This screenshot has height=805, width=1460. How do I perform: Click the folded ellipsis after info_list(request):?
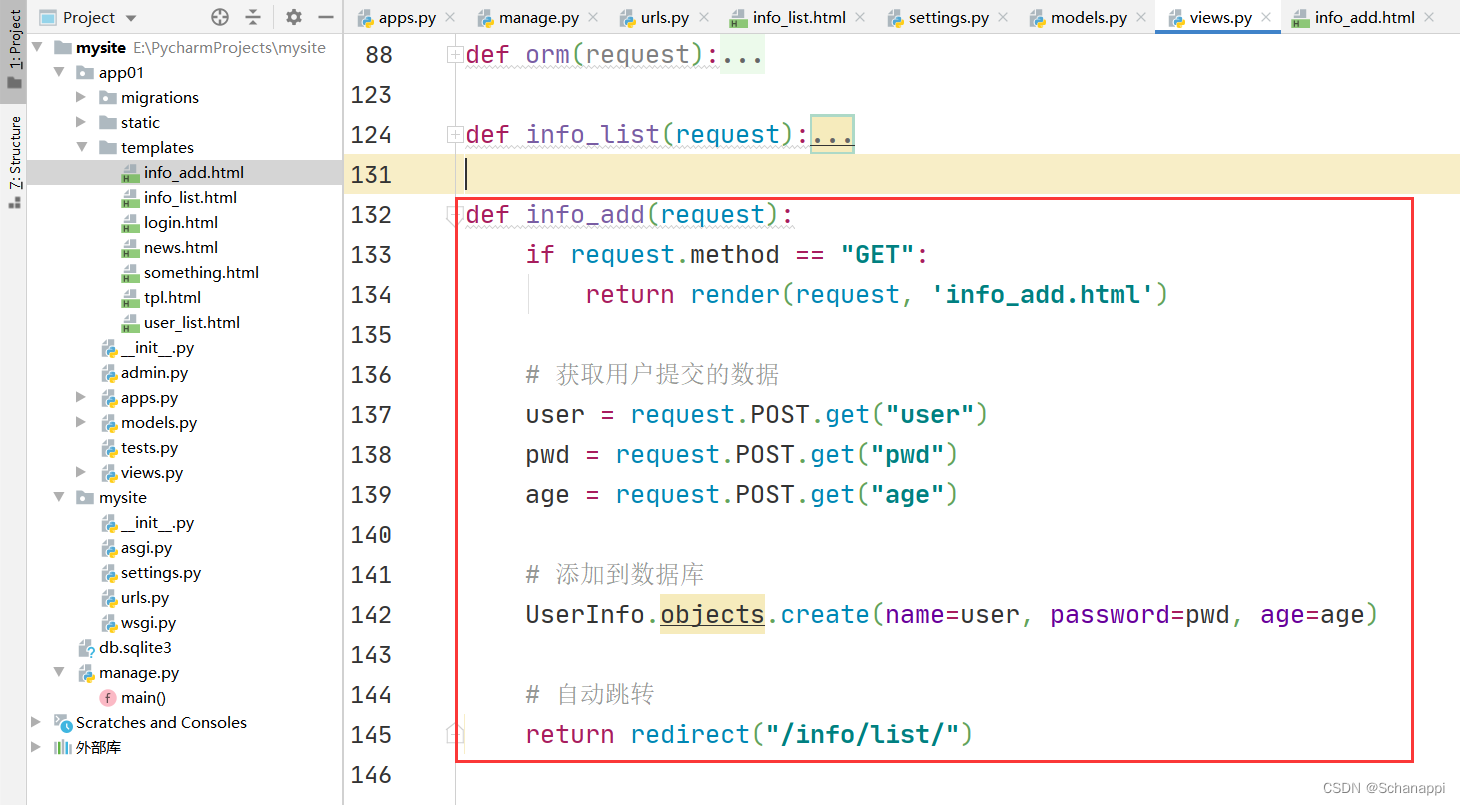pyautogui.click(x=832, y=135)
